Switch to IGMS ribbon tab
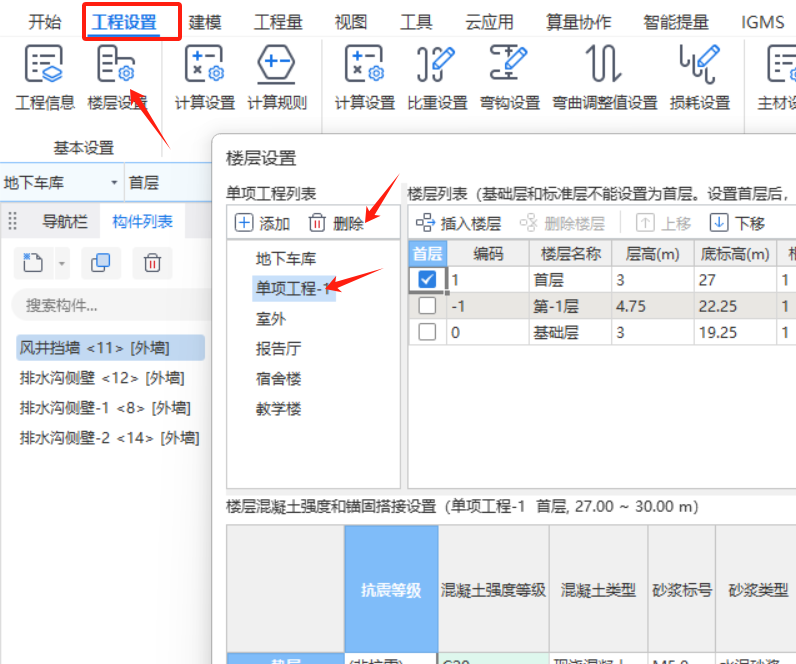 pos(762,22)
